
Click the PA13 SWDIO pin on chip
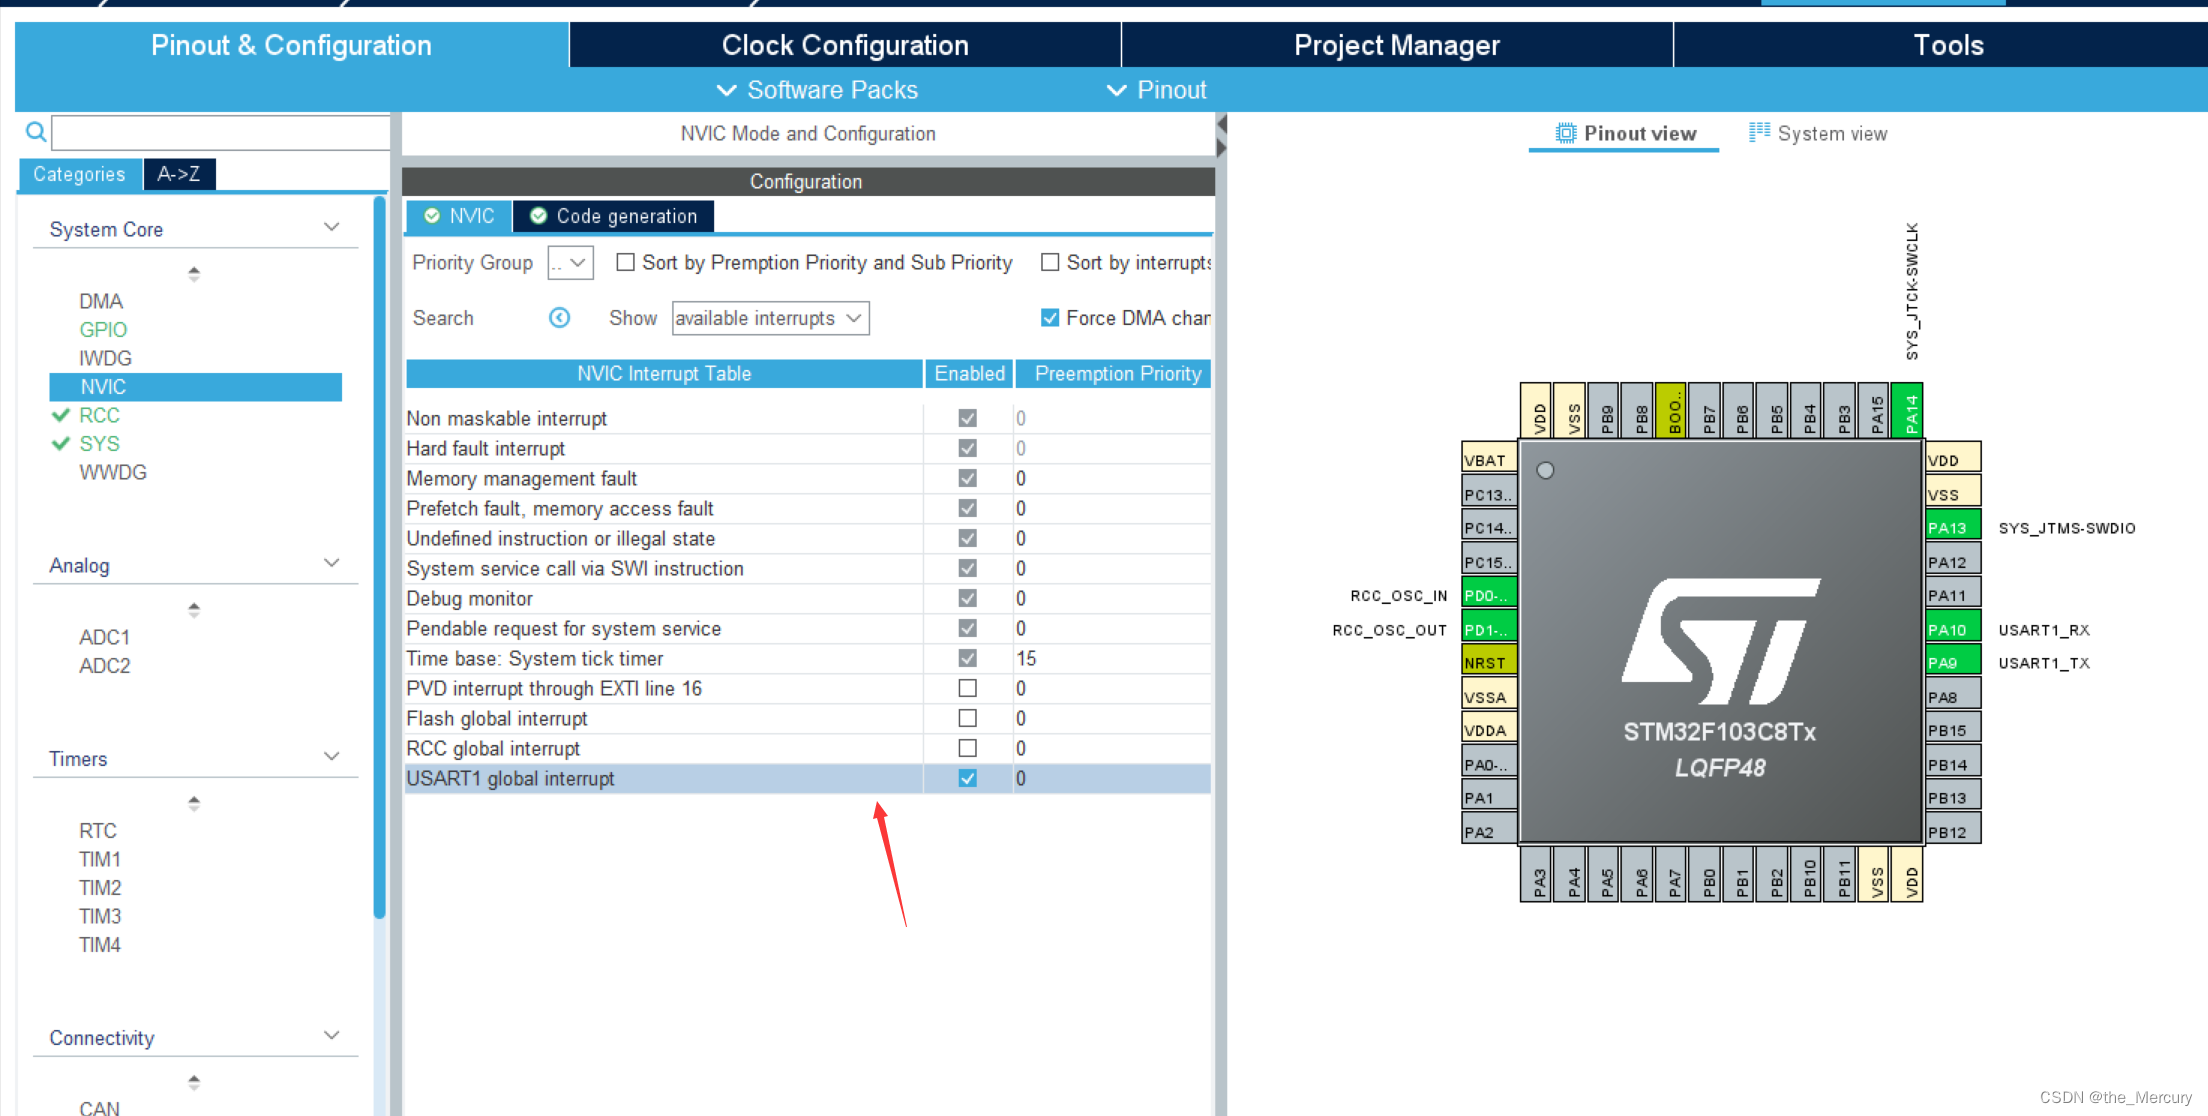(1951, 528)
